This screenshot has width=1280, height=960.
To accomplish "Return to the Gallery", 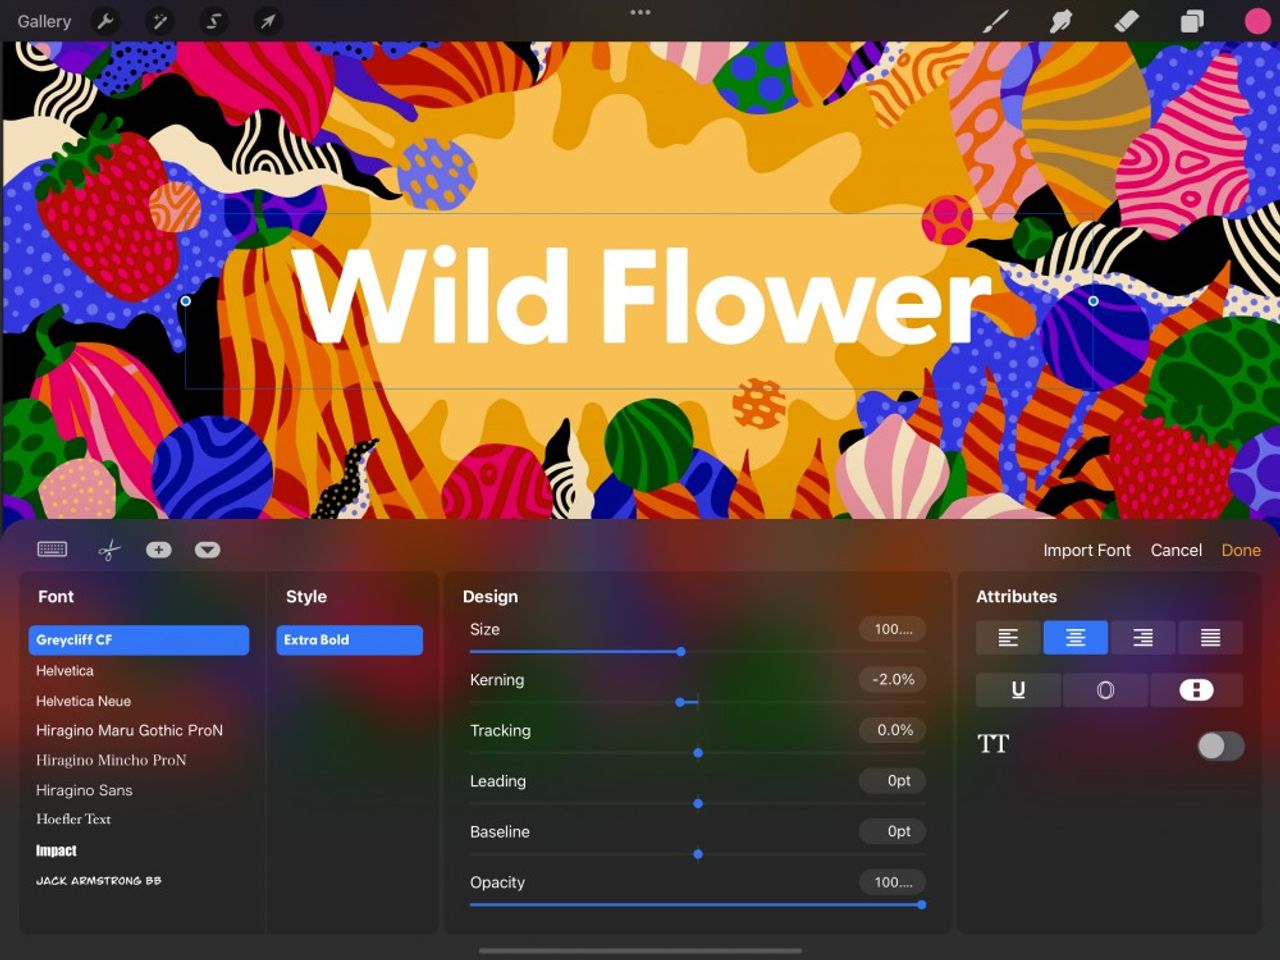I will (x=44, y=20).
